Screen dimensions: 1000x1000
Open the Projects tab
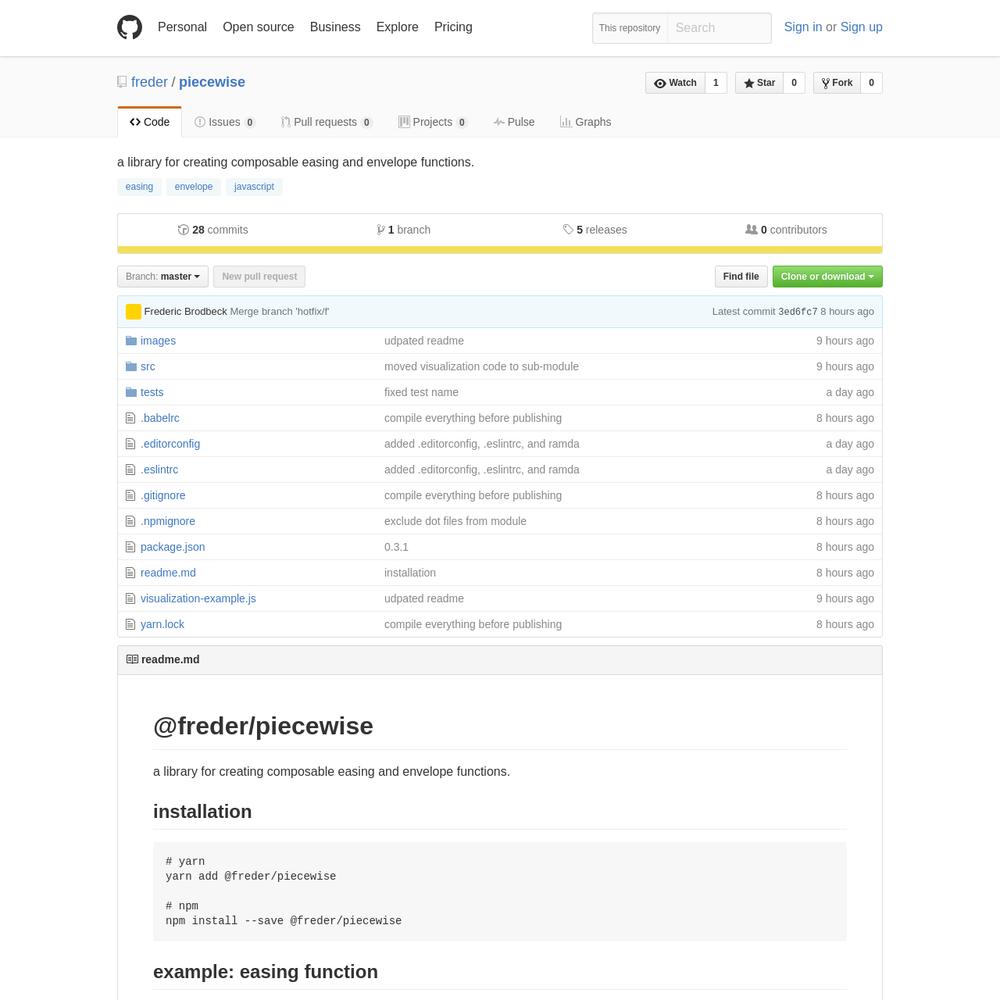pyautogui.click(x=433, y=122)
